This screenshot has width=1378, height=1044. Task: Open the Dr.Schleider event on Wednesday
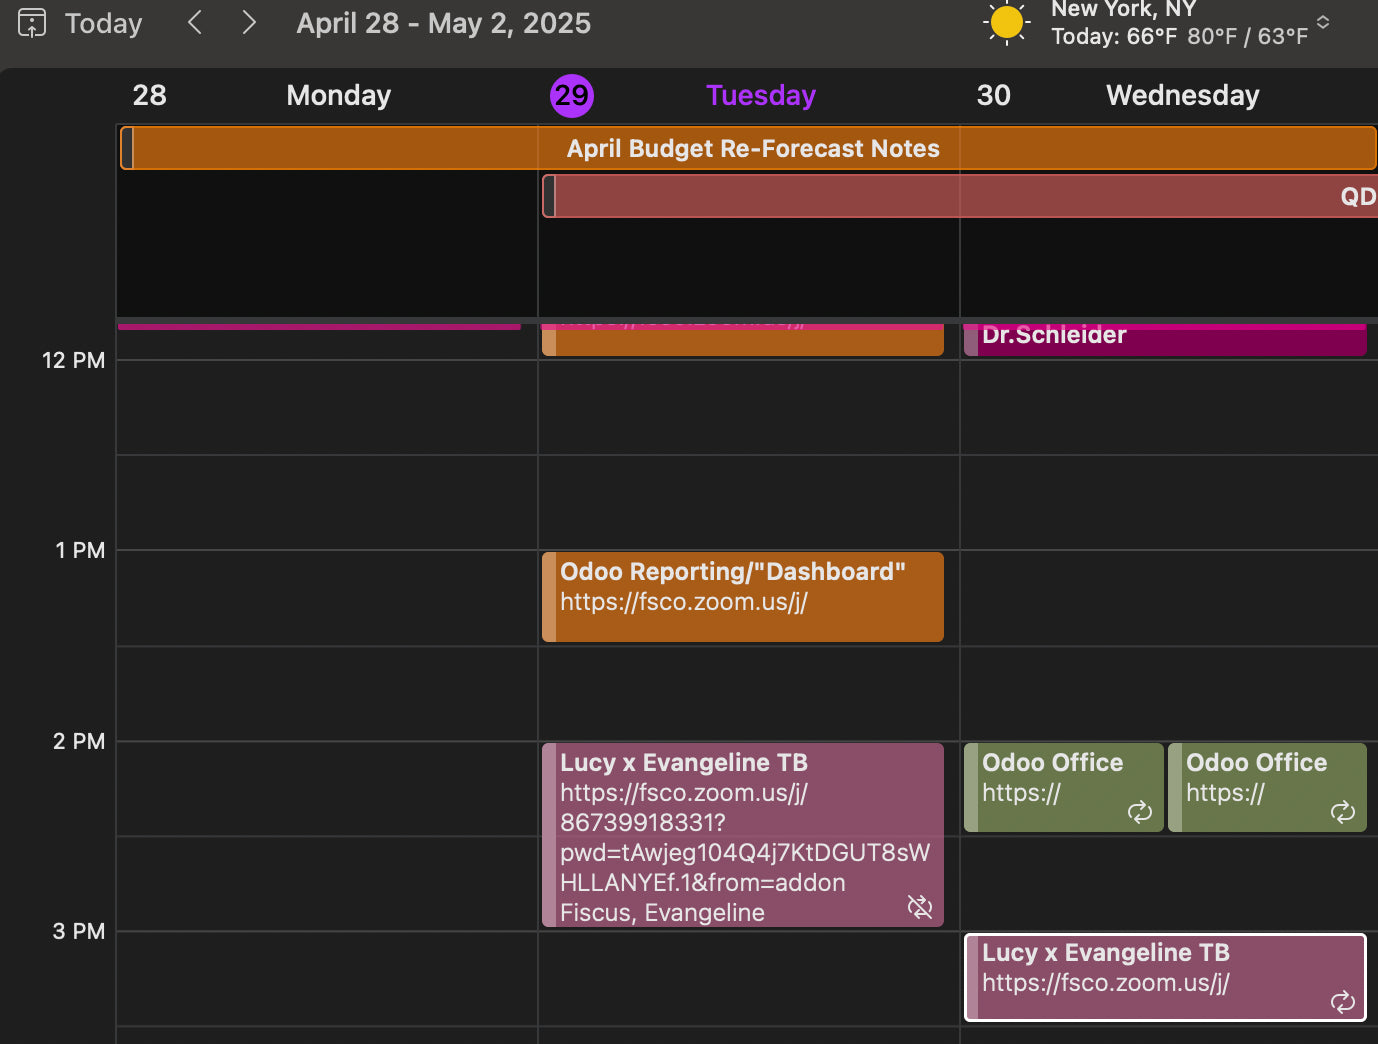pyautogui.click(x=1054, y=337)
